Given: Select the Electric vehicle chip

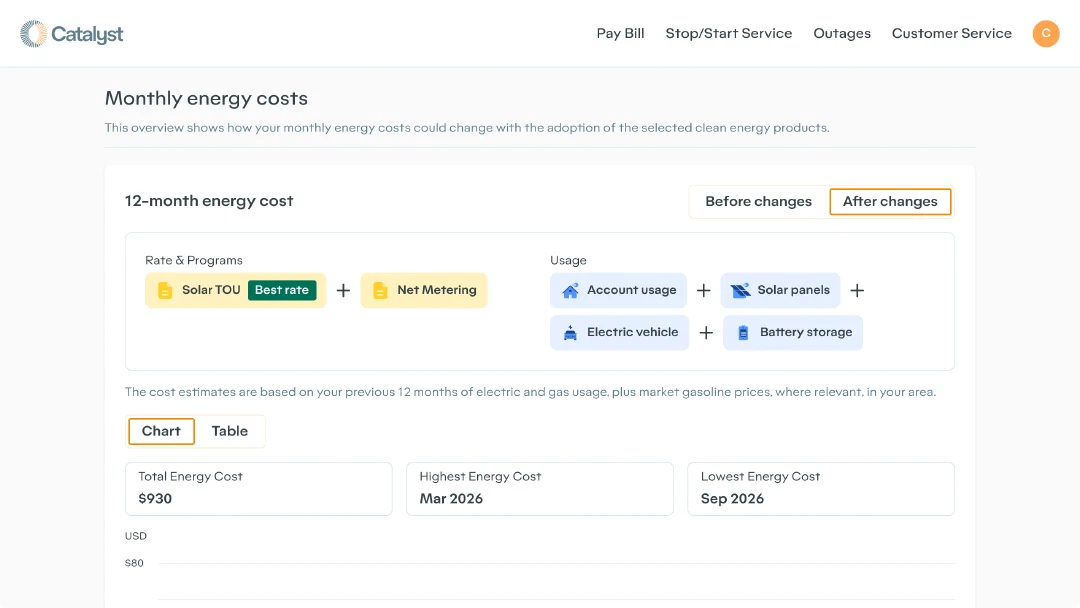Looking at the screenshot, I should (619, 333).
